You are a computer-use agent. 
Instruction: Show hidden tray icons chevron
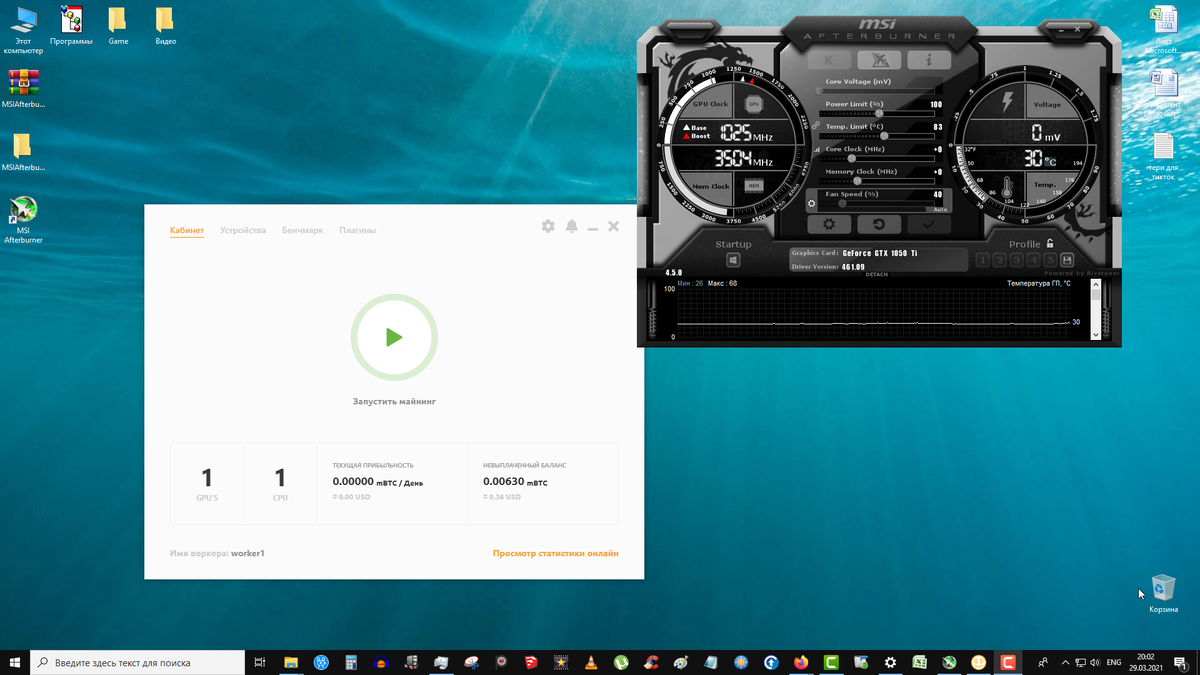1065,662
